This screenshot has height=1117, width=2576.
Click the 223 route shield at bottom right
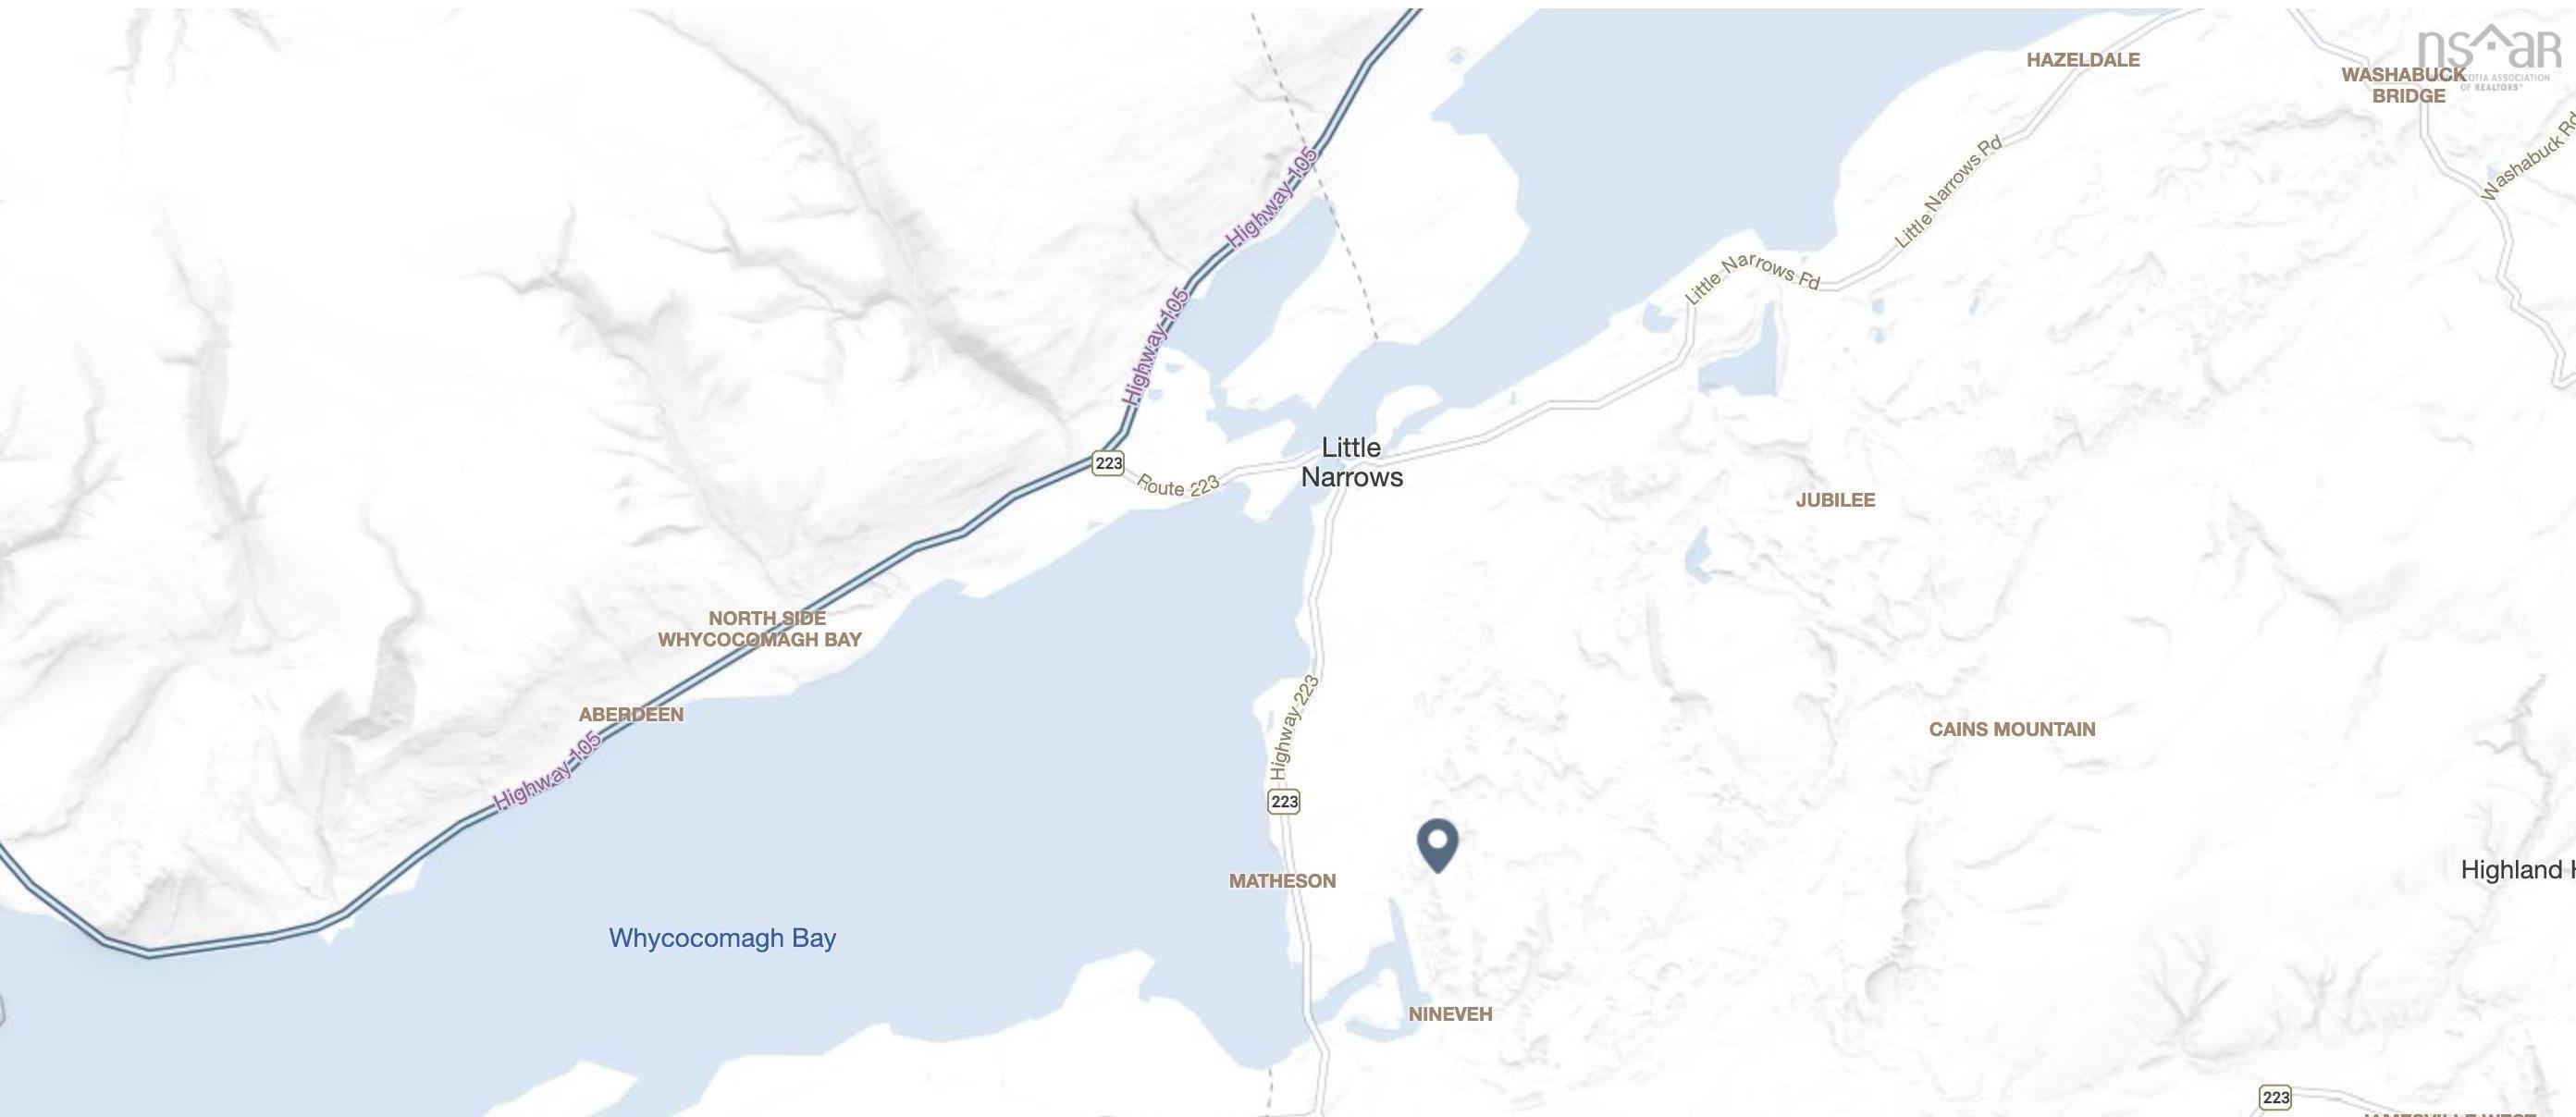point(2275,1097)
